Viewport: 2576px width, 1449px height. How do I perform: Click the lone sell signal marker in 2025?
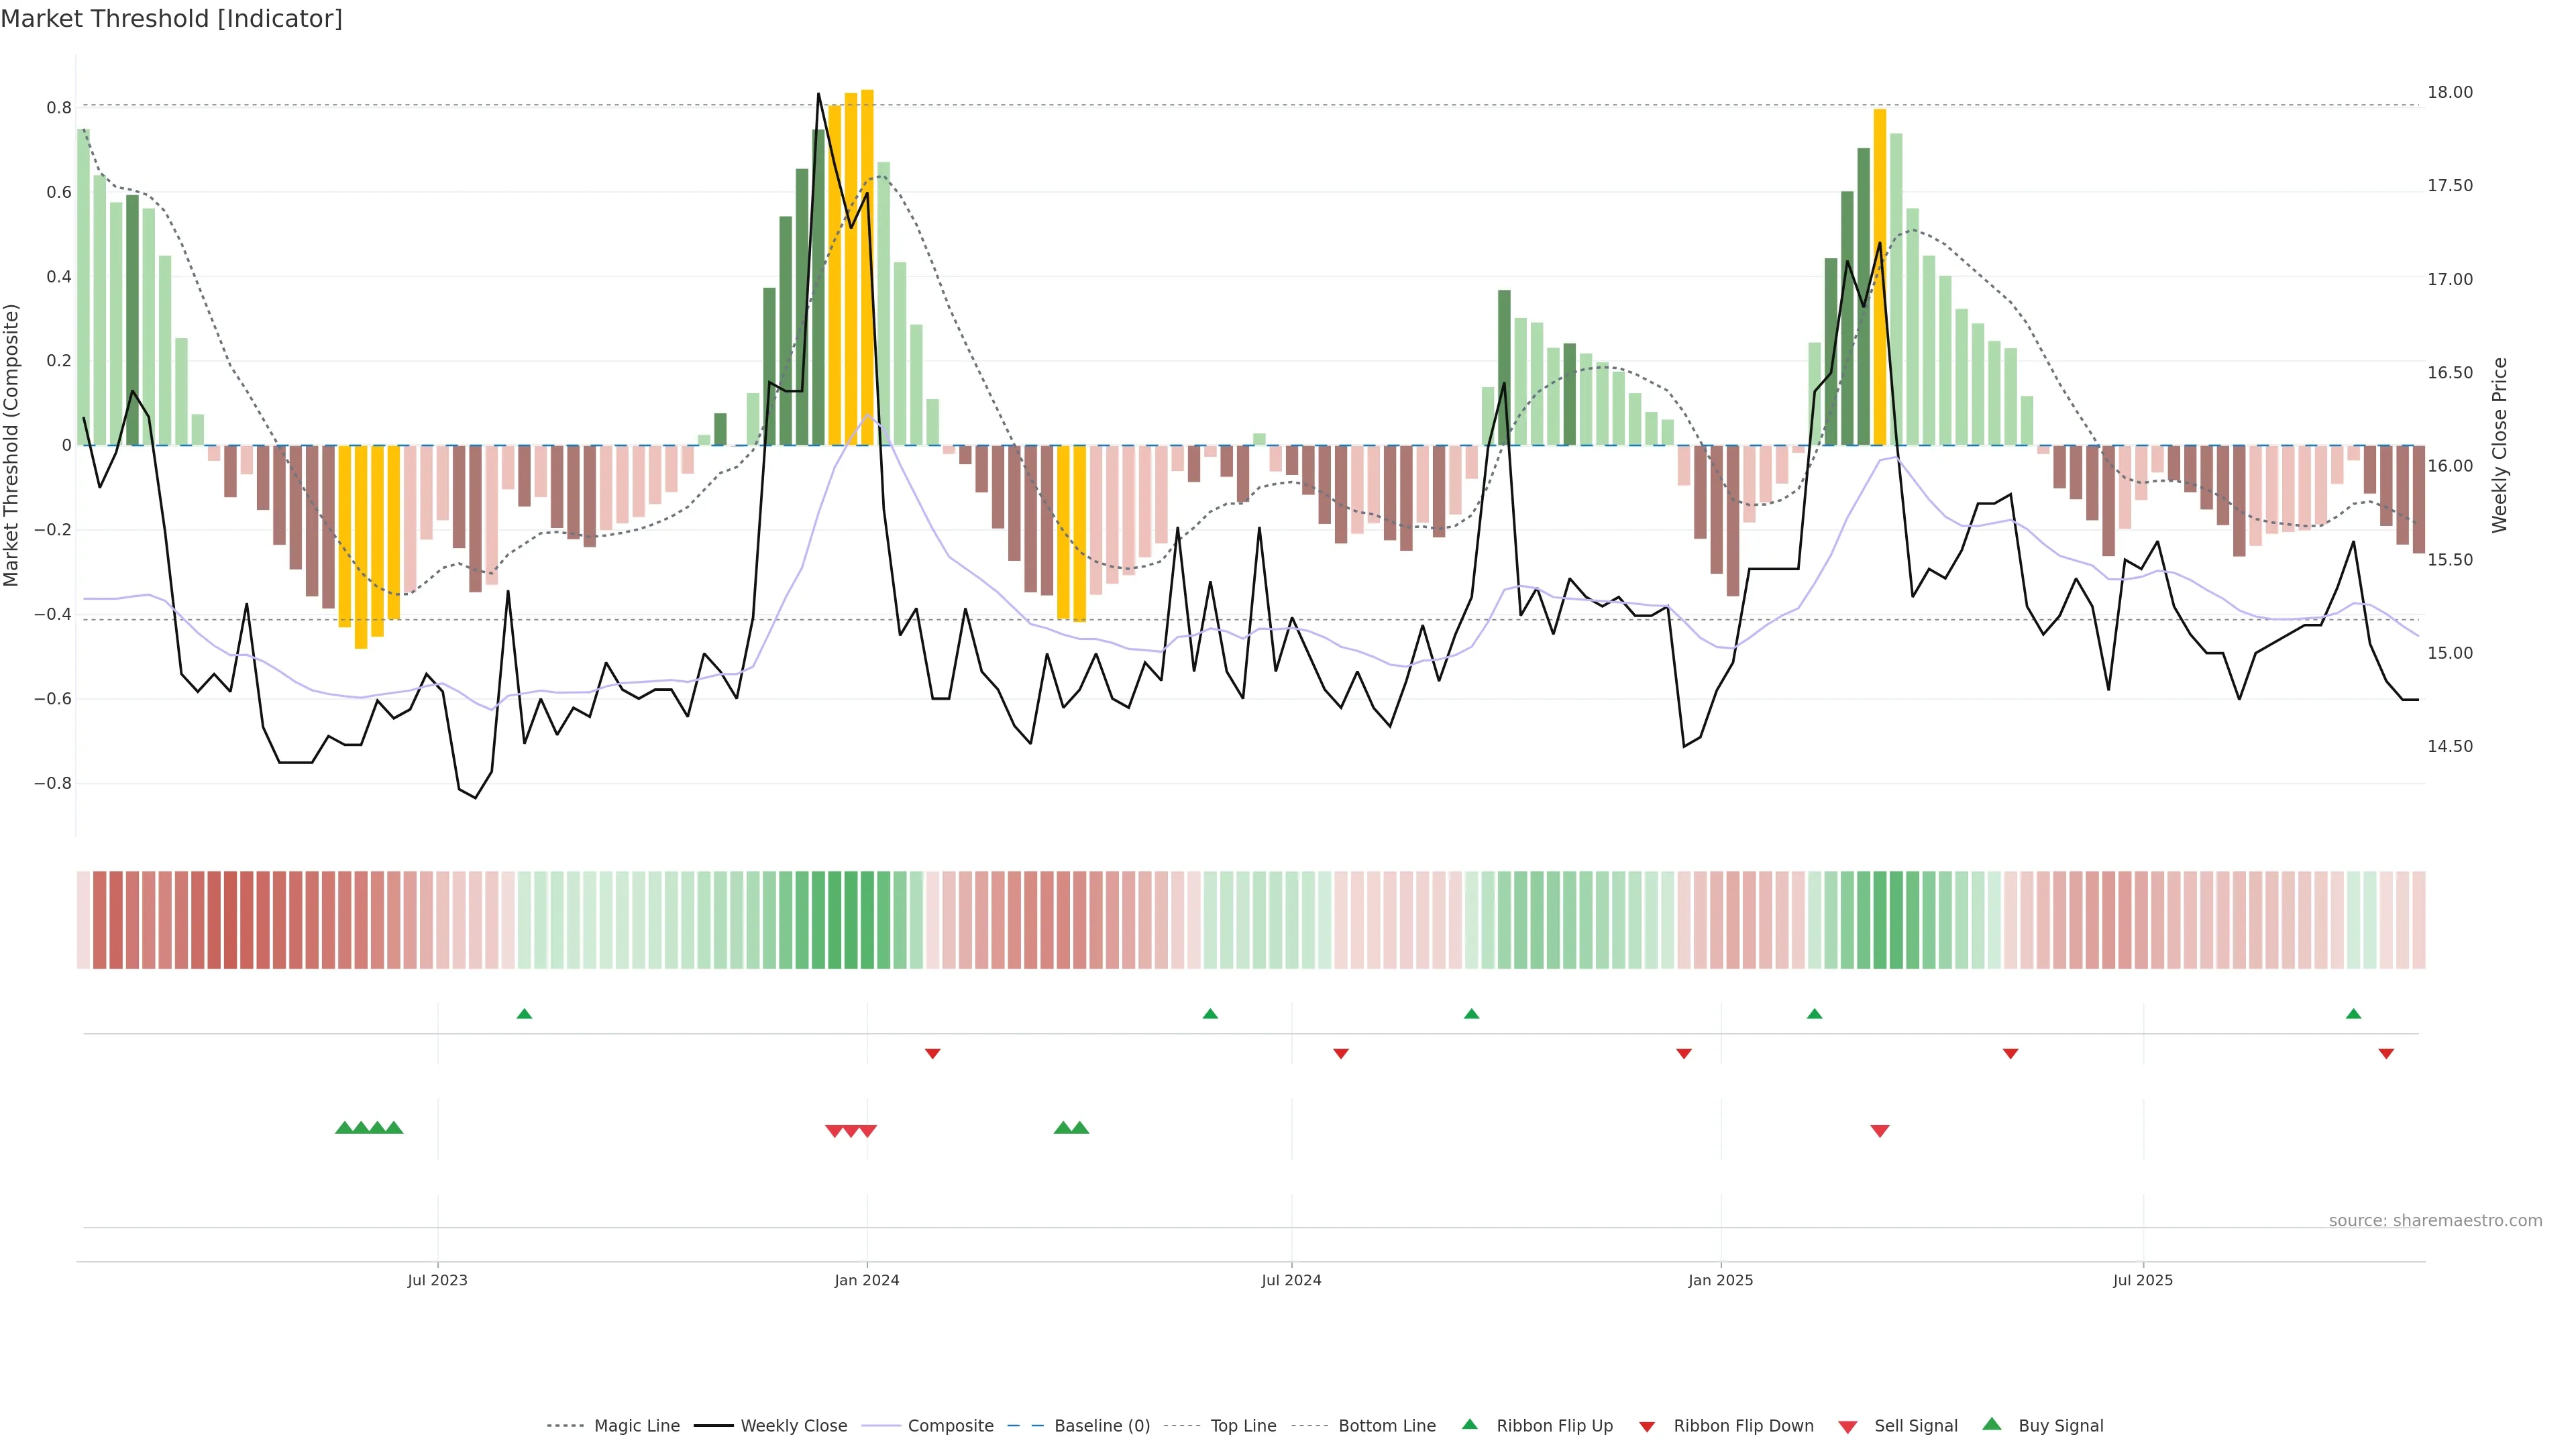tap(1879, 1131)
